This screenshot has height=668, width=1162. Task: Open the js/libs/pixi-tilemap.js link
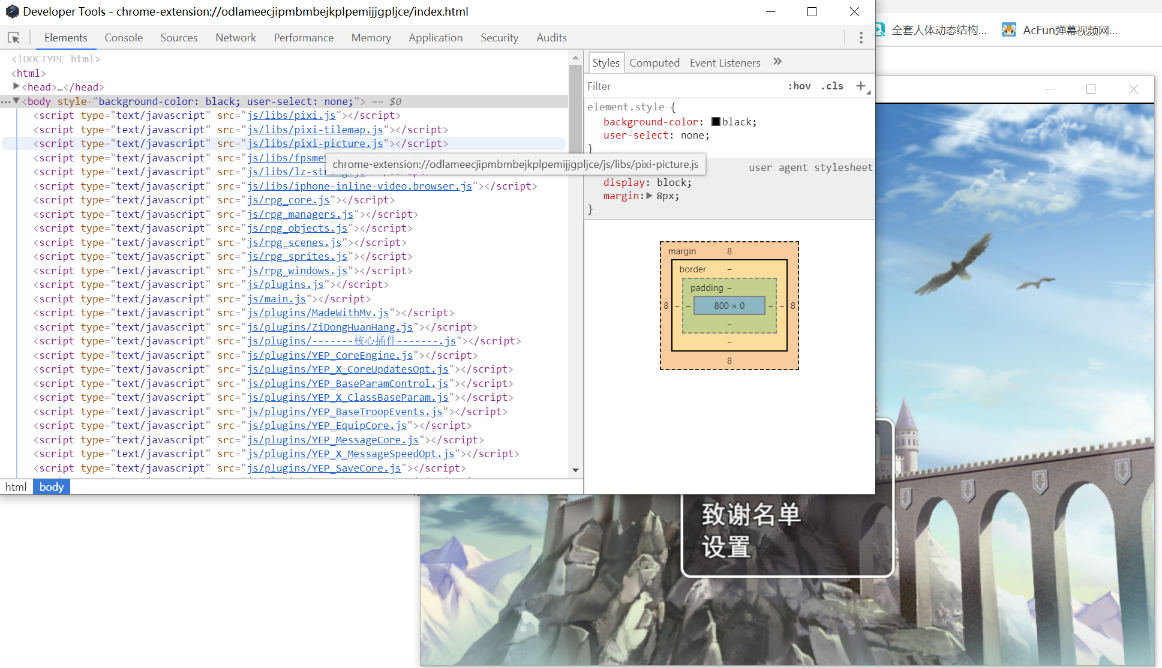(x=315, y=130)
